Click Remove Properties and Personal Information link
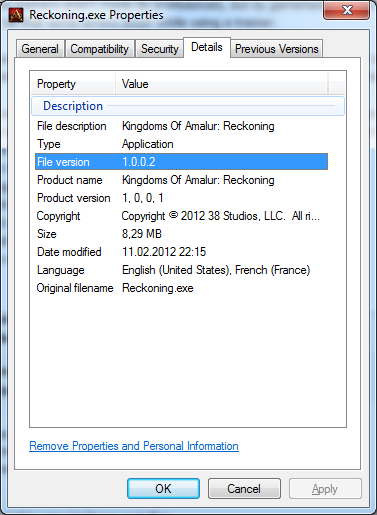This screenshot has width=377, height=515. click(134, 446)
